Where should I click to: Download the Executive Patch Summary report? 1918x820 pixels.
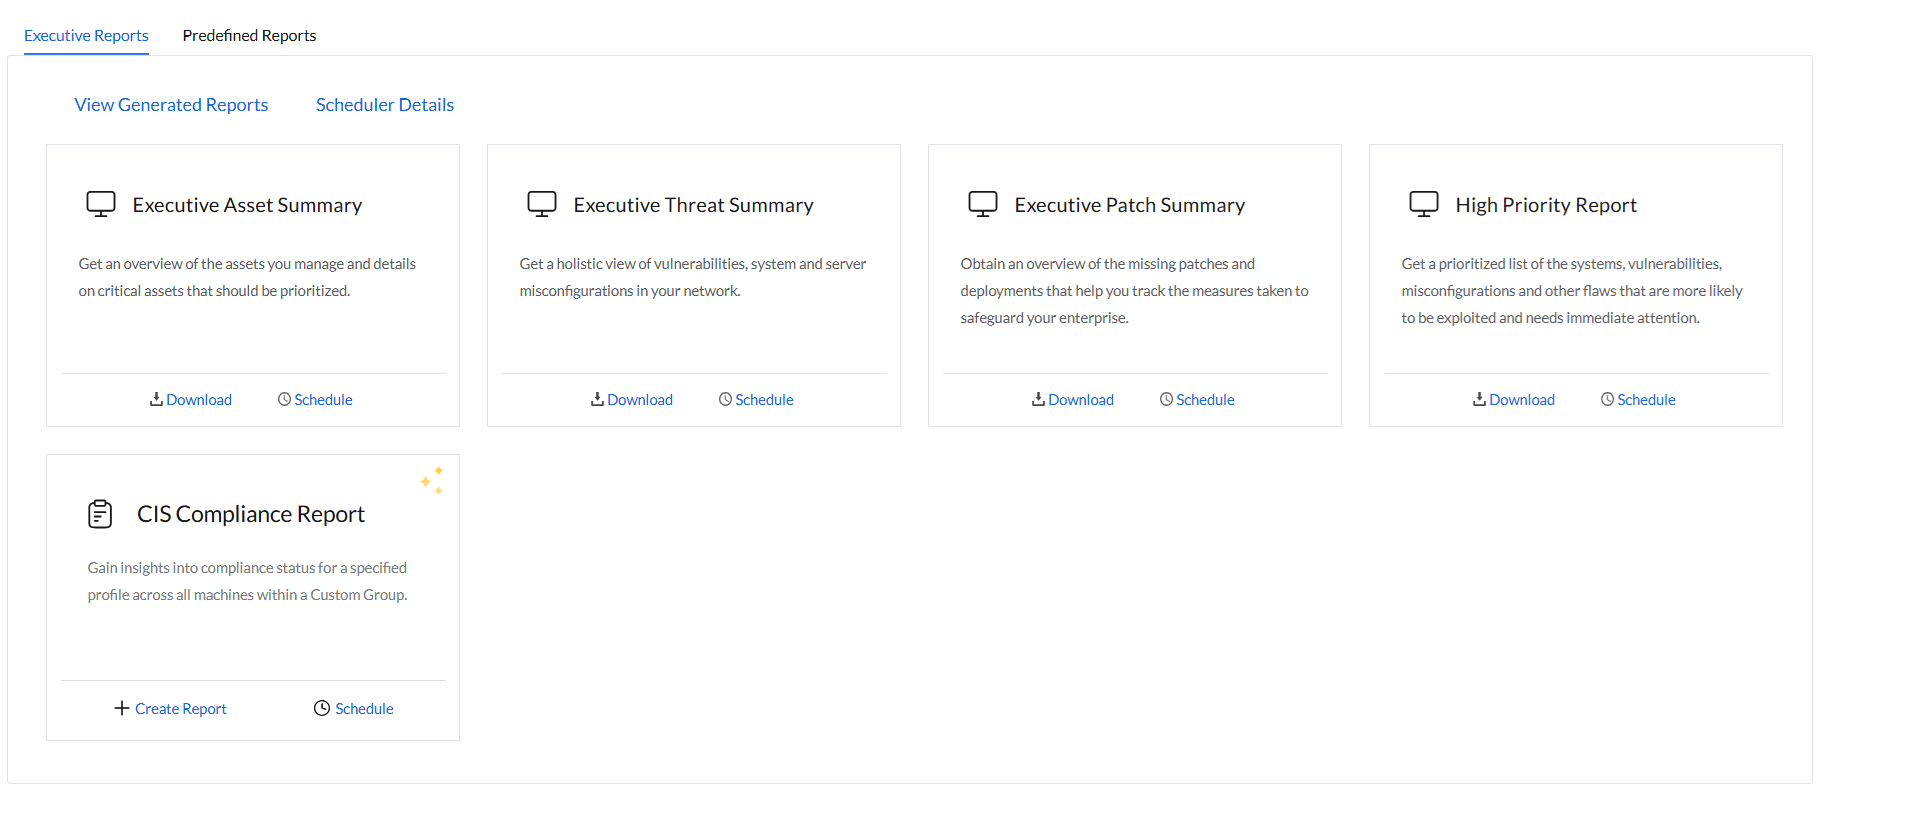1073,400
